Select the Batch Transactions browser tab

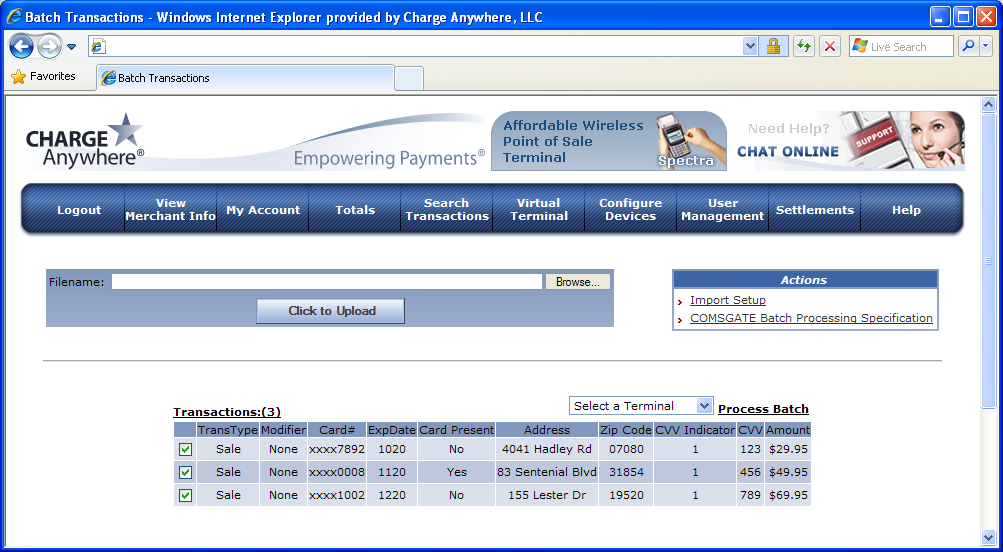(x=245, y=78)
